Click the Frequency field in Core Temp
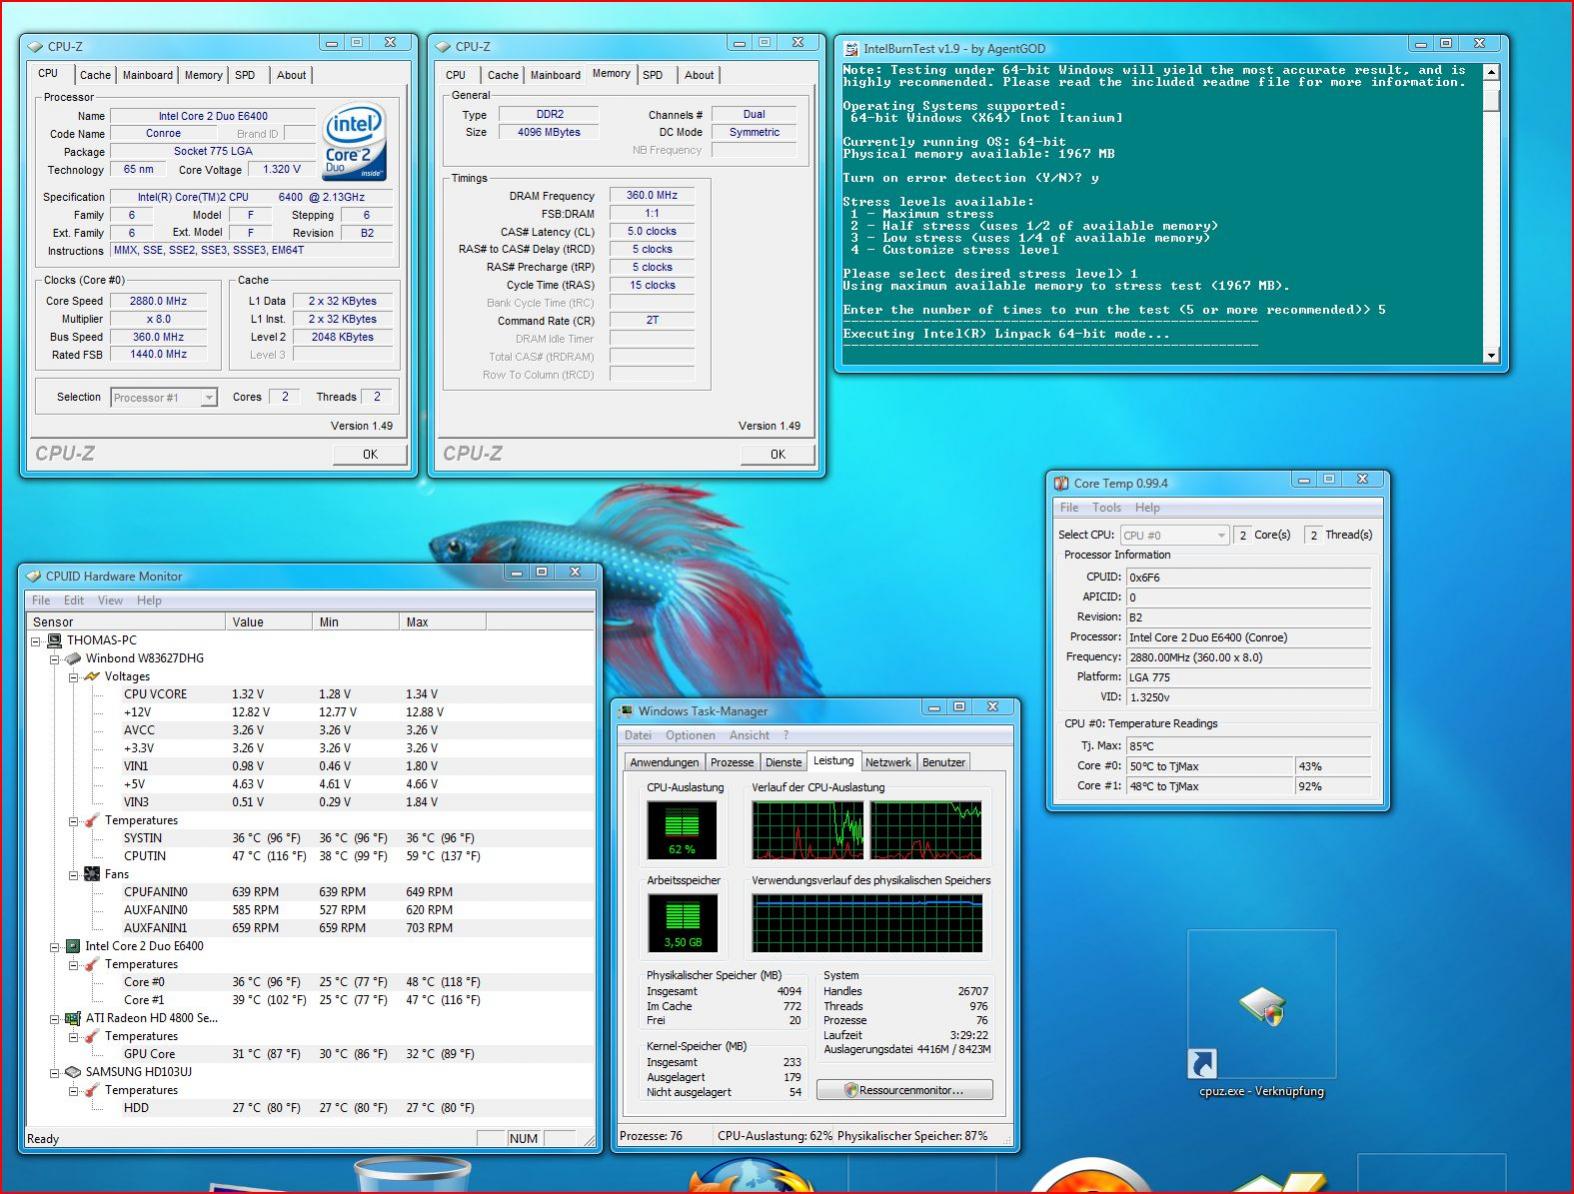 pyautogui.click(x=1248, y=657)
